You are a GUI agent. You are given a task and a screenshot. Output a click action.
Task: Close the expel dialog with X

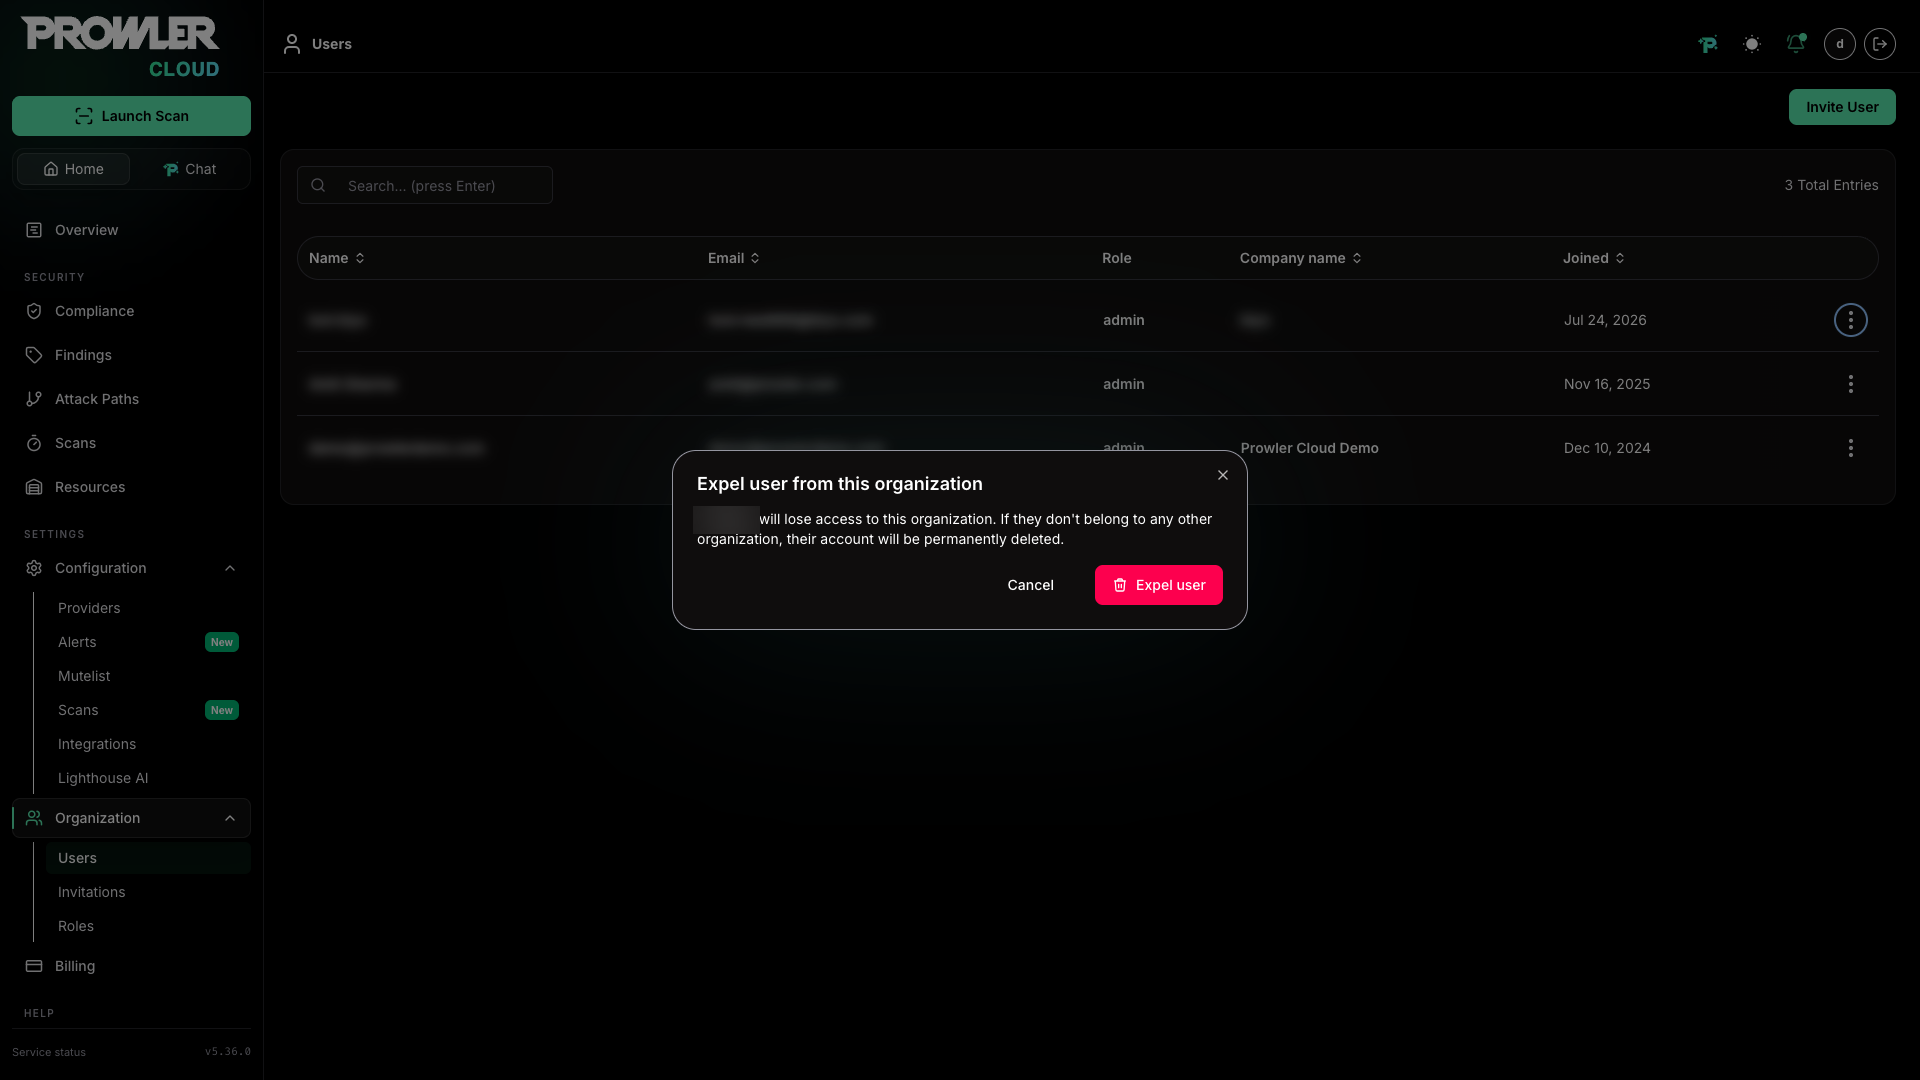click(x=1223, y=475)
